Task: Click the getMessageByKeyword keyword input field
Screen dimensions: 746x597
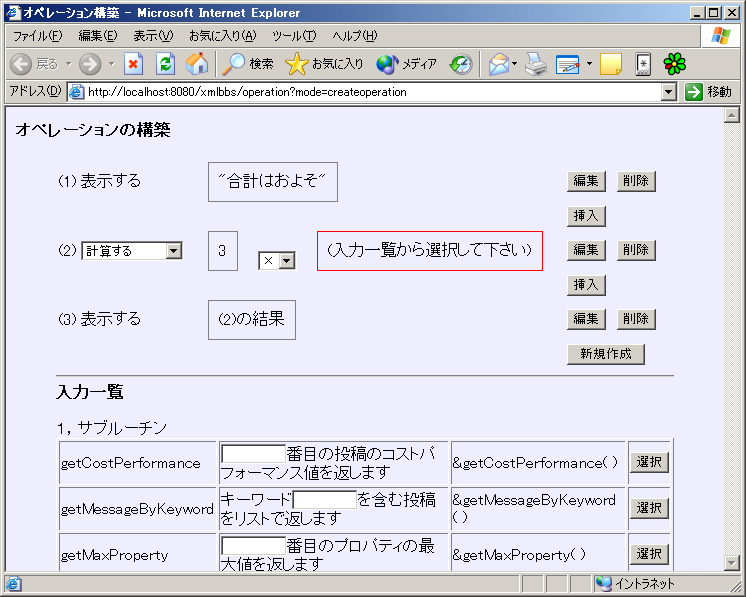Action: (x=324, y=500)
